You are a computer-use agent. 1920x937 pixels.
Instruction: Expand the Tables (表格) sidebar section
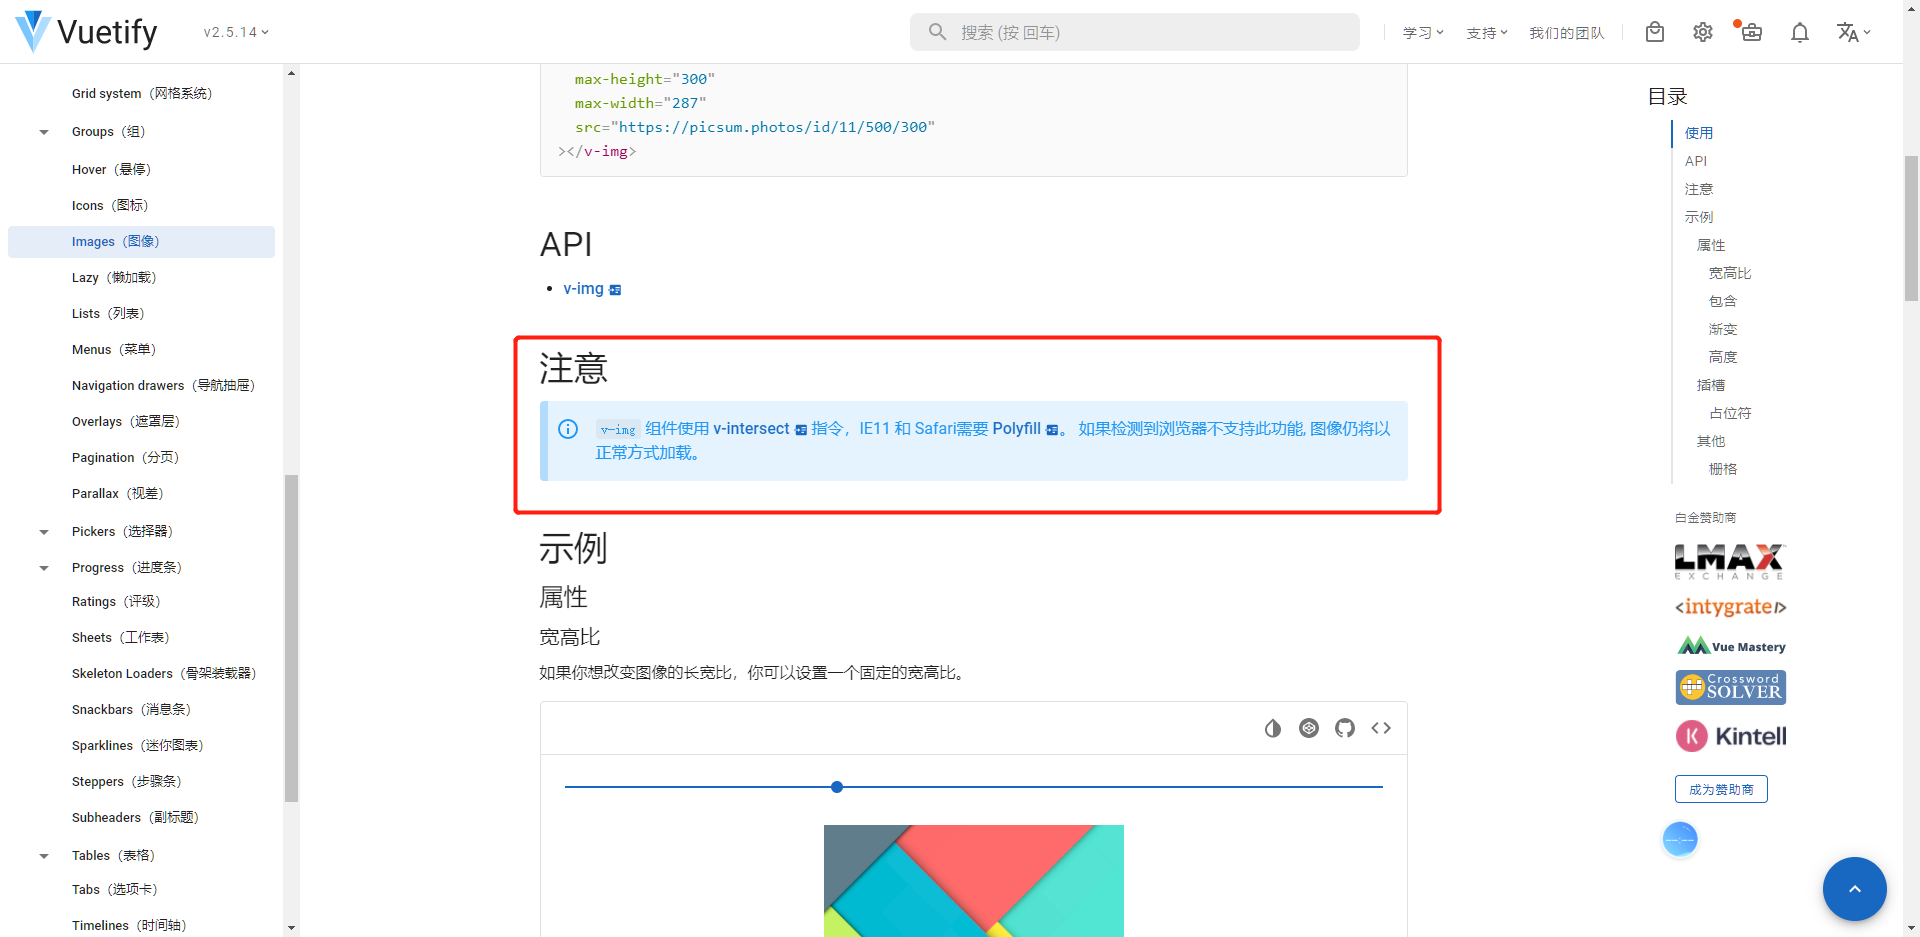pos(44,856)
